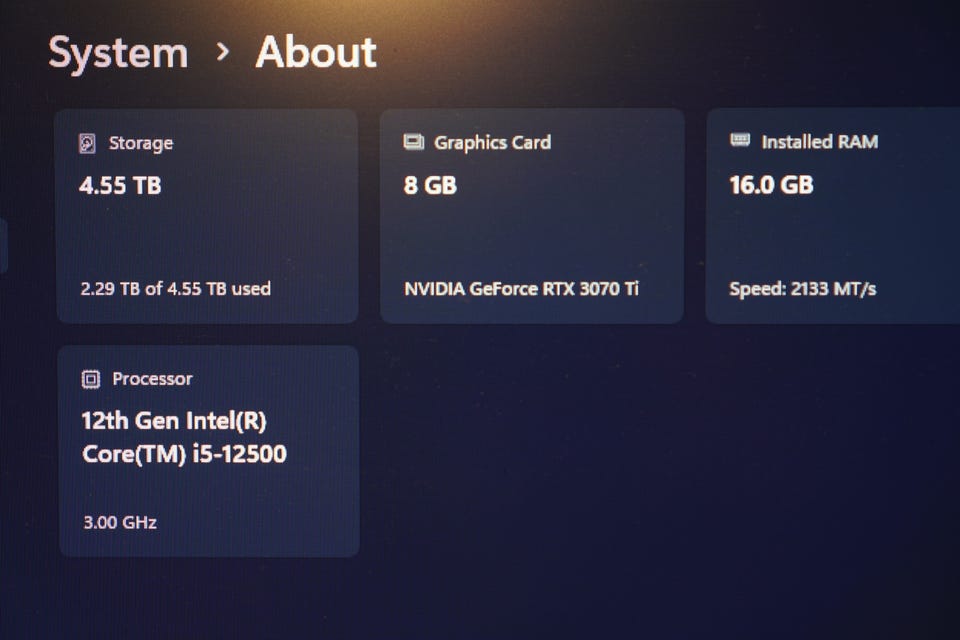Select the About page title
Screen dimensions: 960x640
click(x=316, y=52)
